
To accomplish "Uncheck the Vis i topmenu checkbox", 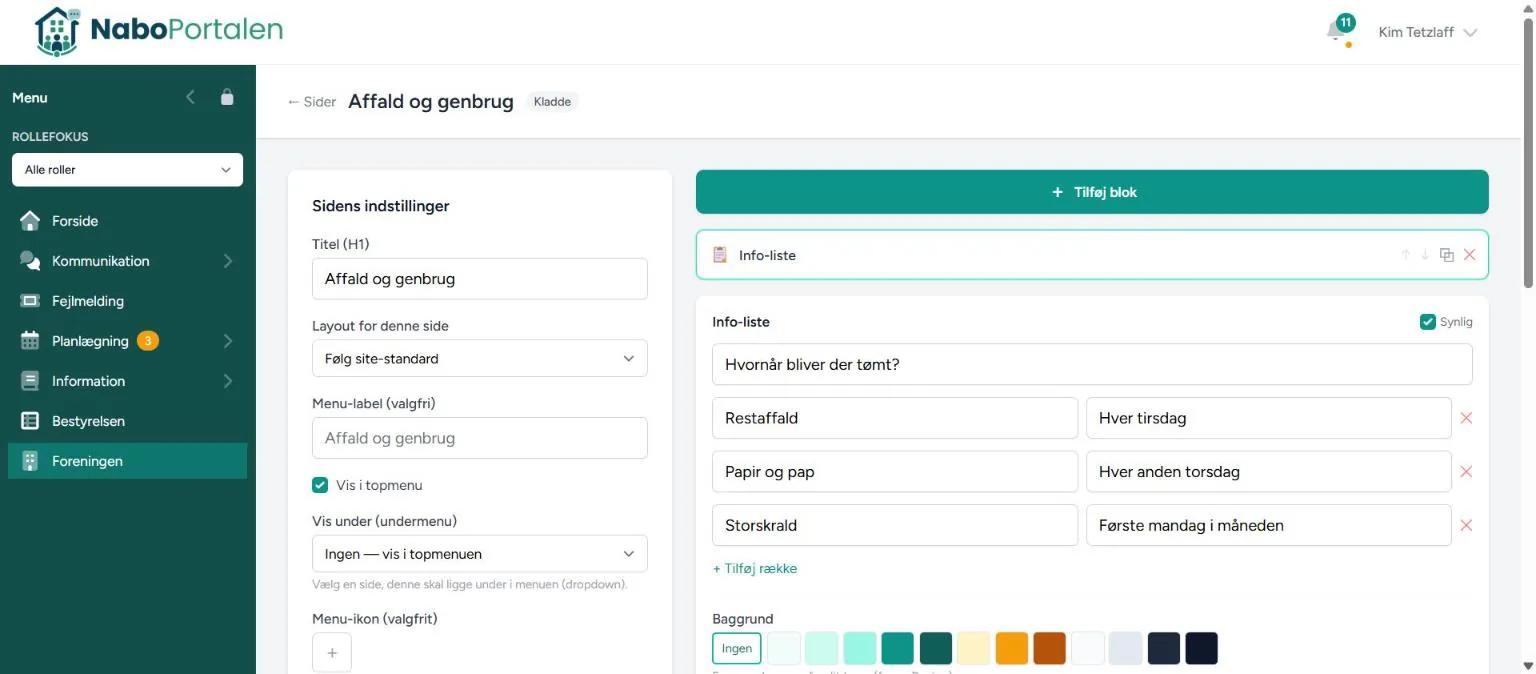I will (x=320, y=485).
